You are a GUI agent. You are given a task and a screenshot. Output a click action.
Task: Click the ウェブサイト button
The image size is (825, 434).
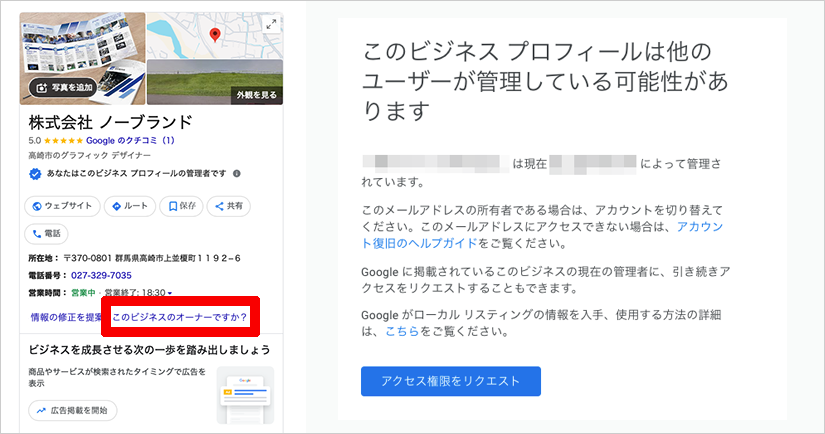click(x=62, y=206)
